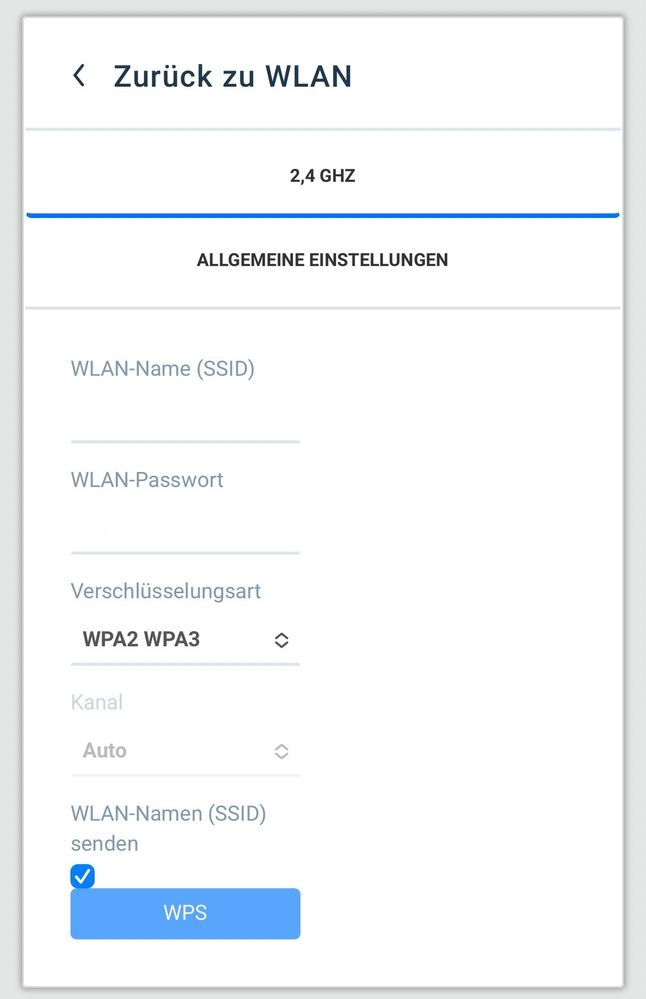Click the 'WLAN-Passwort' field label
The width and height of the screenshot is (646, 999).
pyautogui.click(x=147, y=480)
